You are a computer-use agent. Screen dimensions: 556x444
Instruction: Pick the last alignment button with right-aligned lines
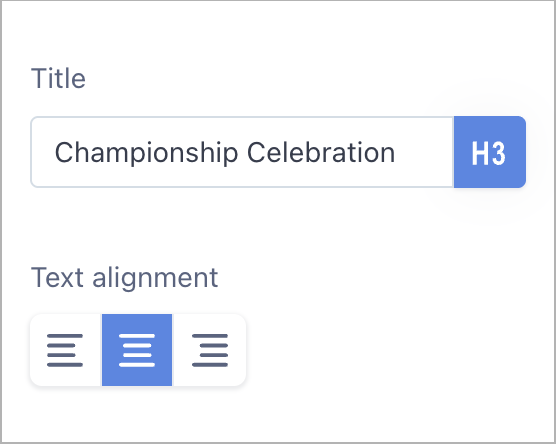(209, 350)
